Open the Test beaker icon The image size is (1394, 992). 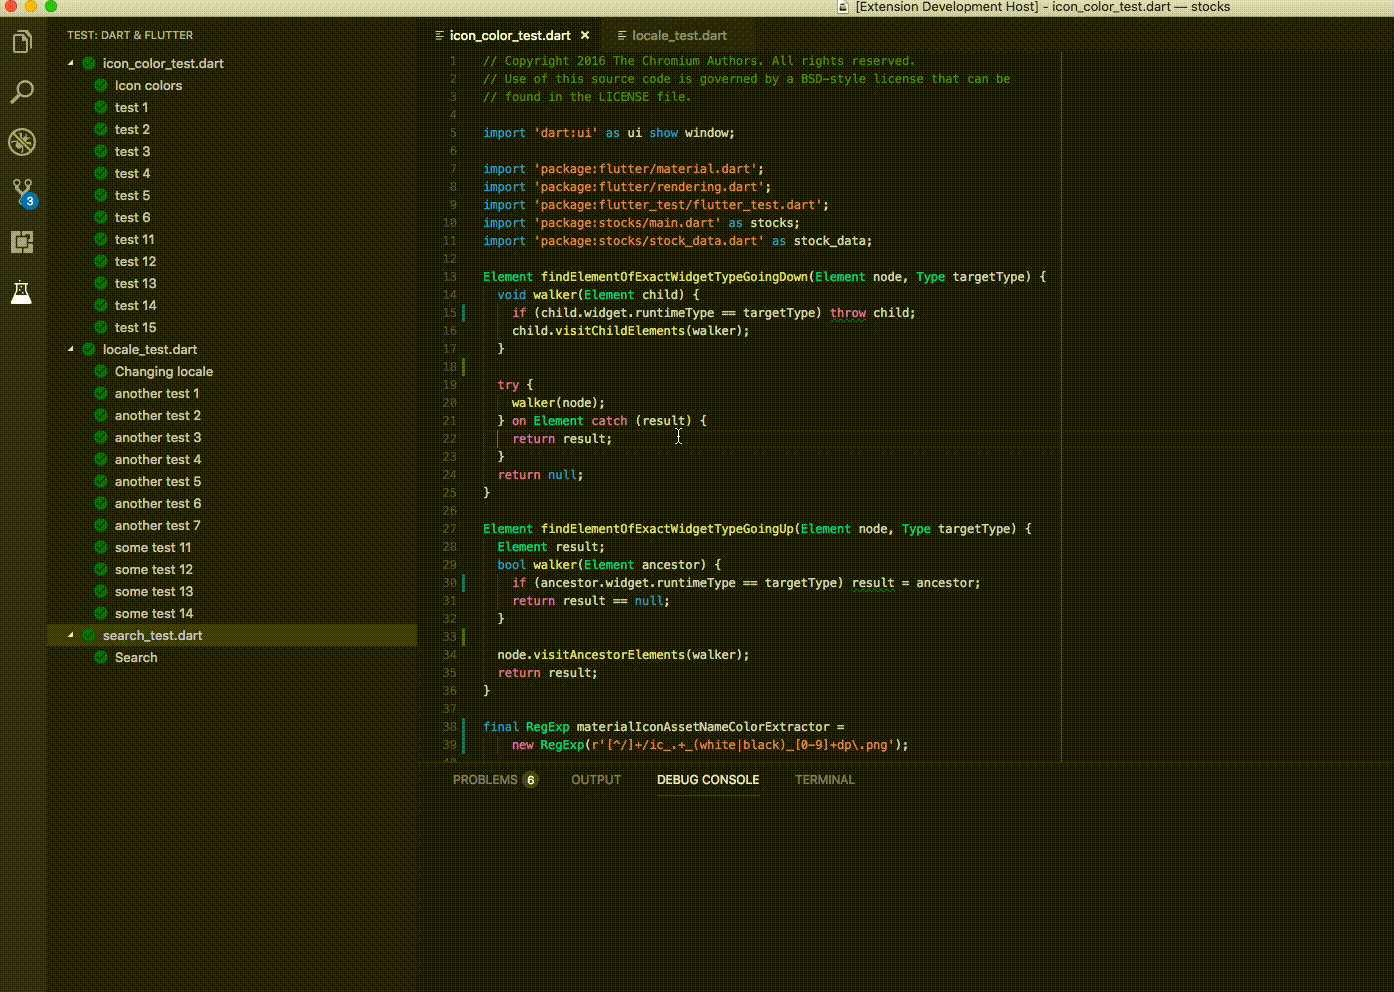pos(22,292)
